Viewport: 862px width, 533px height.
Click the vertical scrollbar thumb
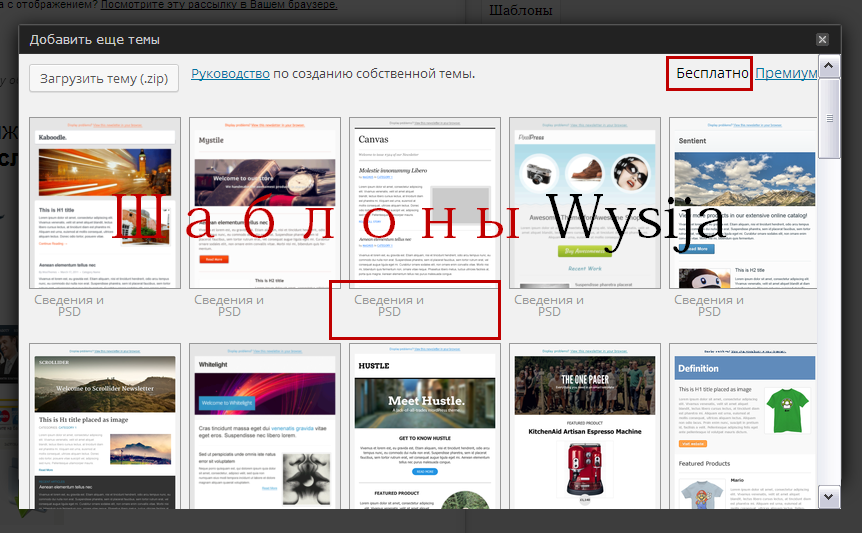829,119
